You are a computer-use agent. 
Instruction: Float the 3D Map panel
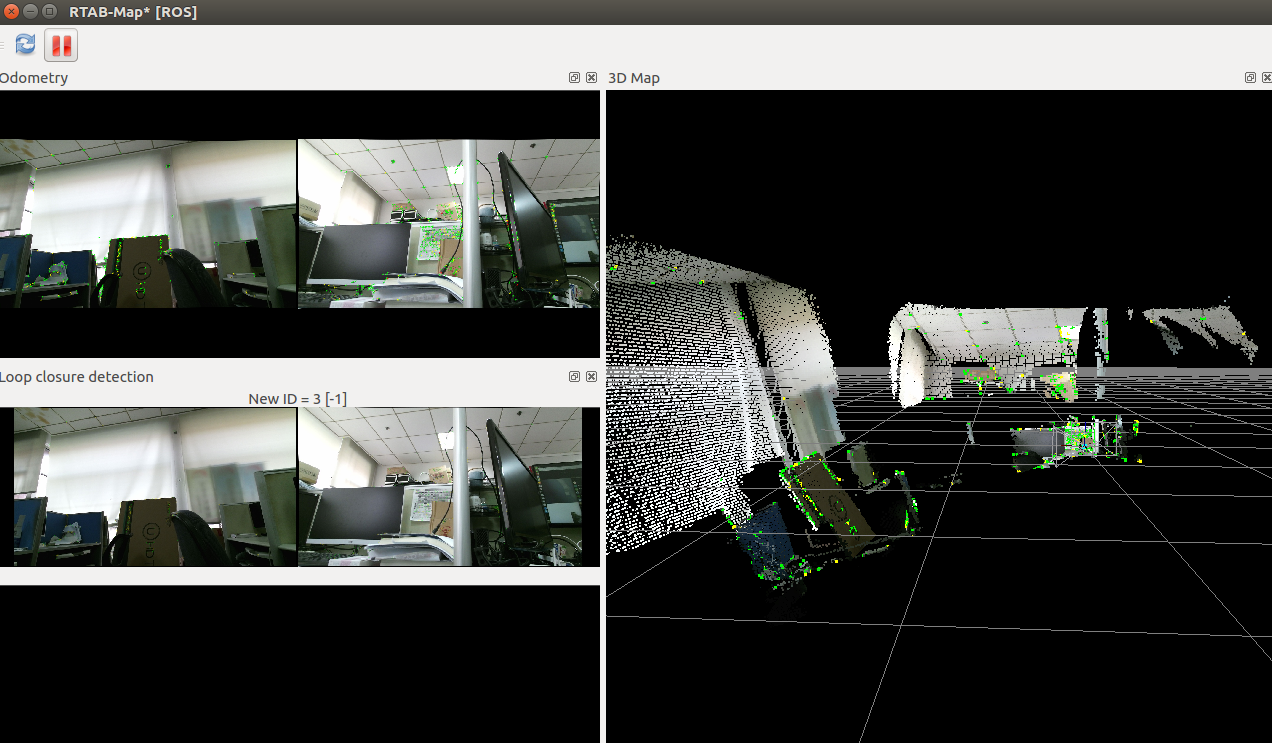(x=1249, y=78)
